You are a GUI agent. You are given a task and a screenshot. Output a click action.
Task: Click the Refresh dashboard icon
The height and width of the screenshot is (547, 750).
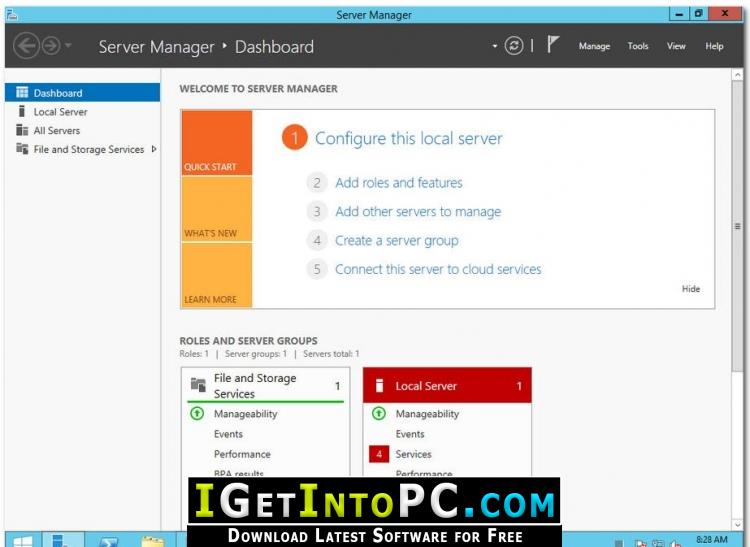coord(514,46)
